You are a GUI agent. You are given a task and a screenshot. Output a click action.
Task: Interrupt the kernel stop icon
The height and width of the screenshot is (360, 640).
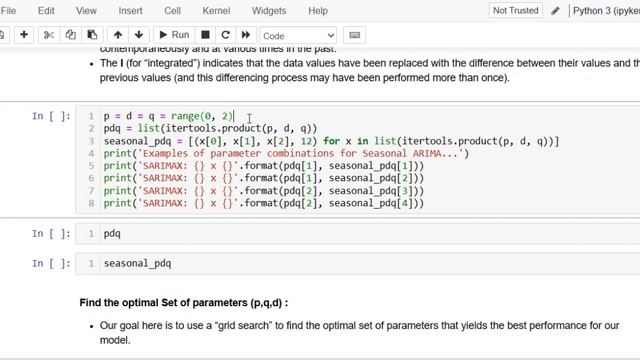(205, 35)
